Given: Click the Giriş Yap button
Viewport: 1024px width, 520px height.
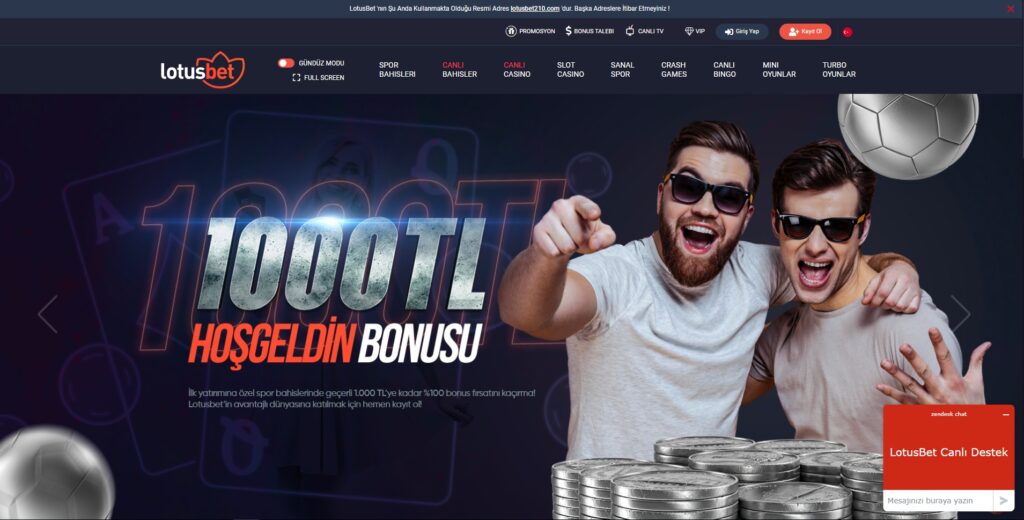Looking at the screenshot, I should (x=742, y=31).
